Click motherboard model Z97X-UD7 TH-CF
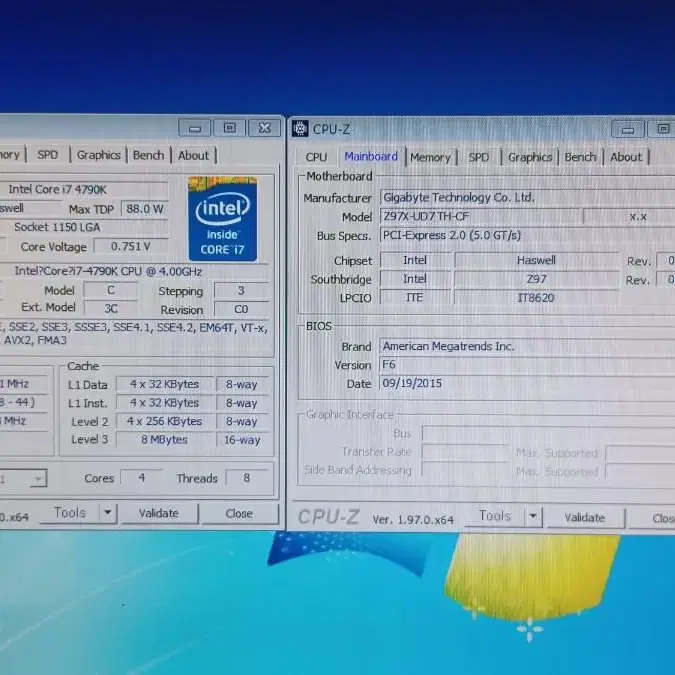 pyautogui.click(x=480, y=217)
